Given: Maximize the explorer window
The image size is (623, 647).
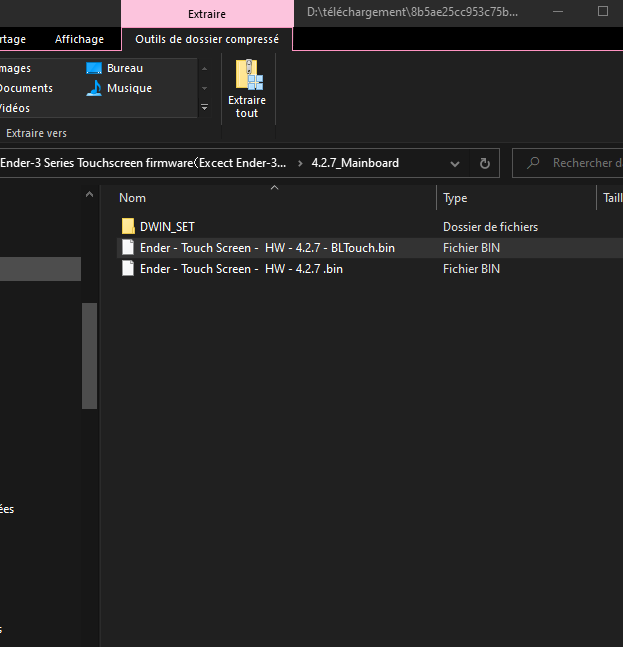Looking at the screenshot, I should tap(603, 11).
